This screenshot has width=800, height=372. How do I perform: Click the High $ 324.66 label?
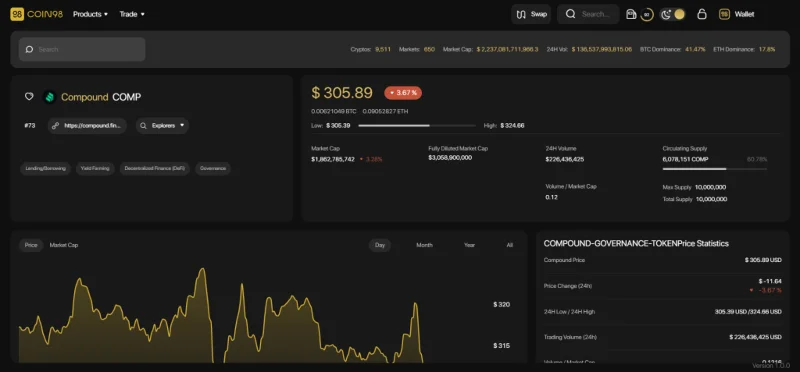504,126
